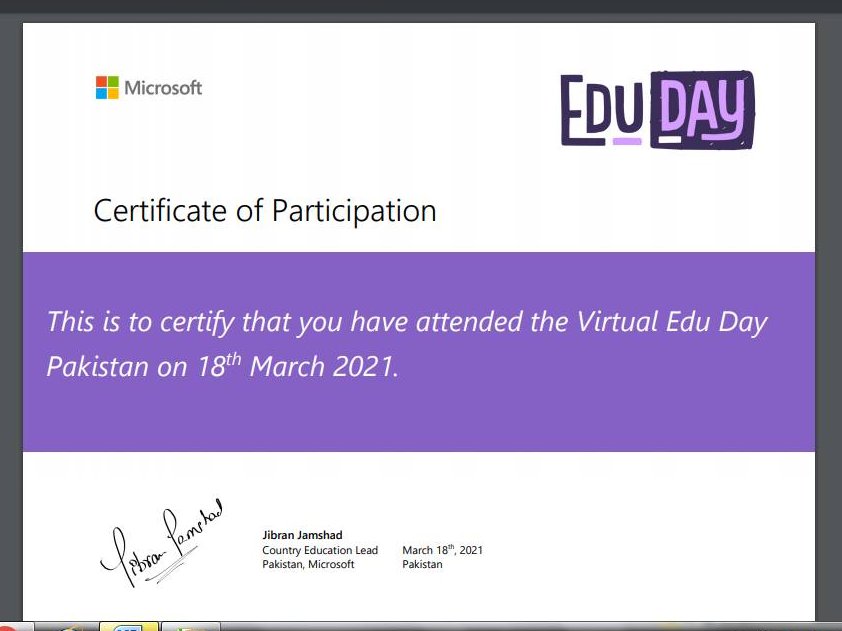Click the Edu Day logo graphic
The image size is (842, 631).
[657, 110]
